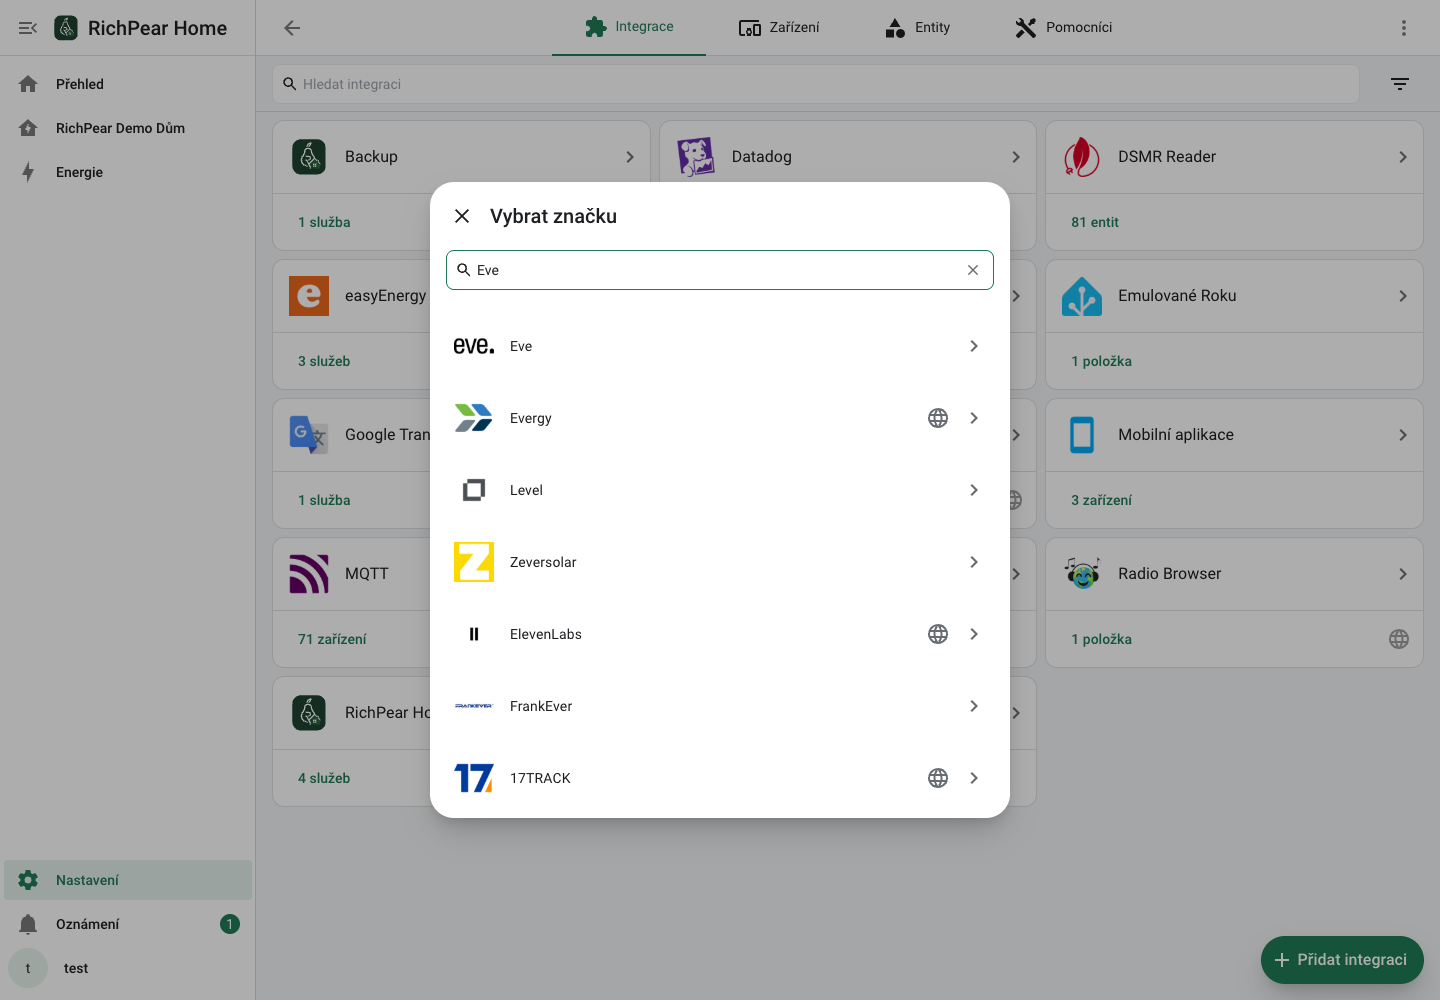Choose the Level brand name
Screen dimensions: 1440x1000
coord(526,490)
